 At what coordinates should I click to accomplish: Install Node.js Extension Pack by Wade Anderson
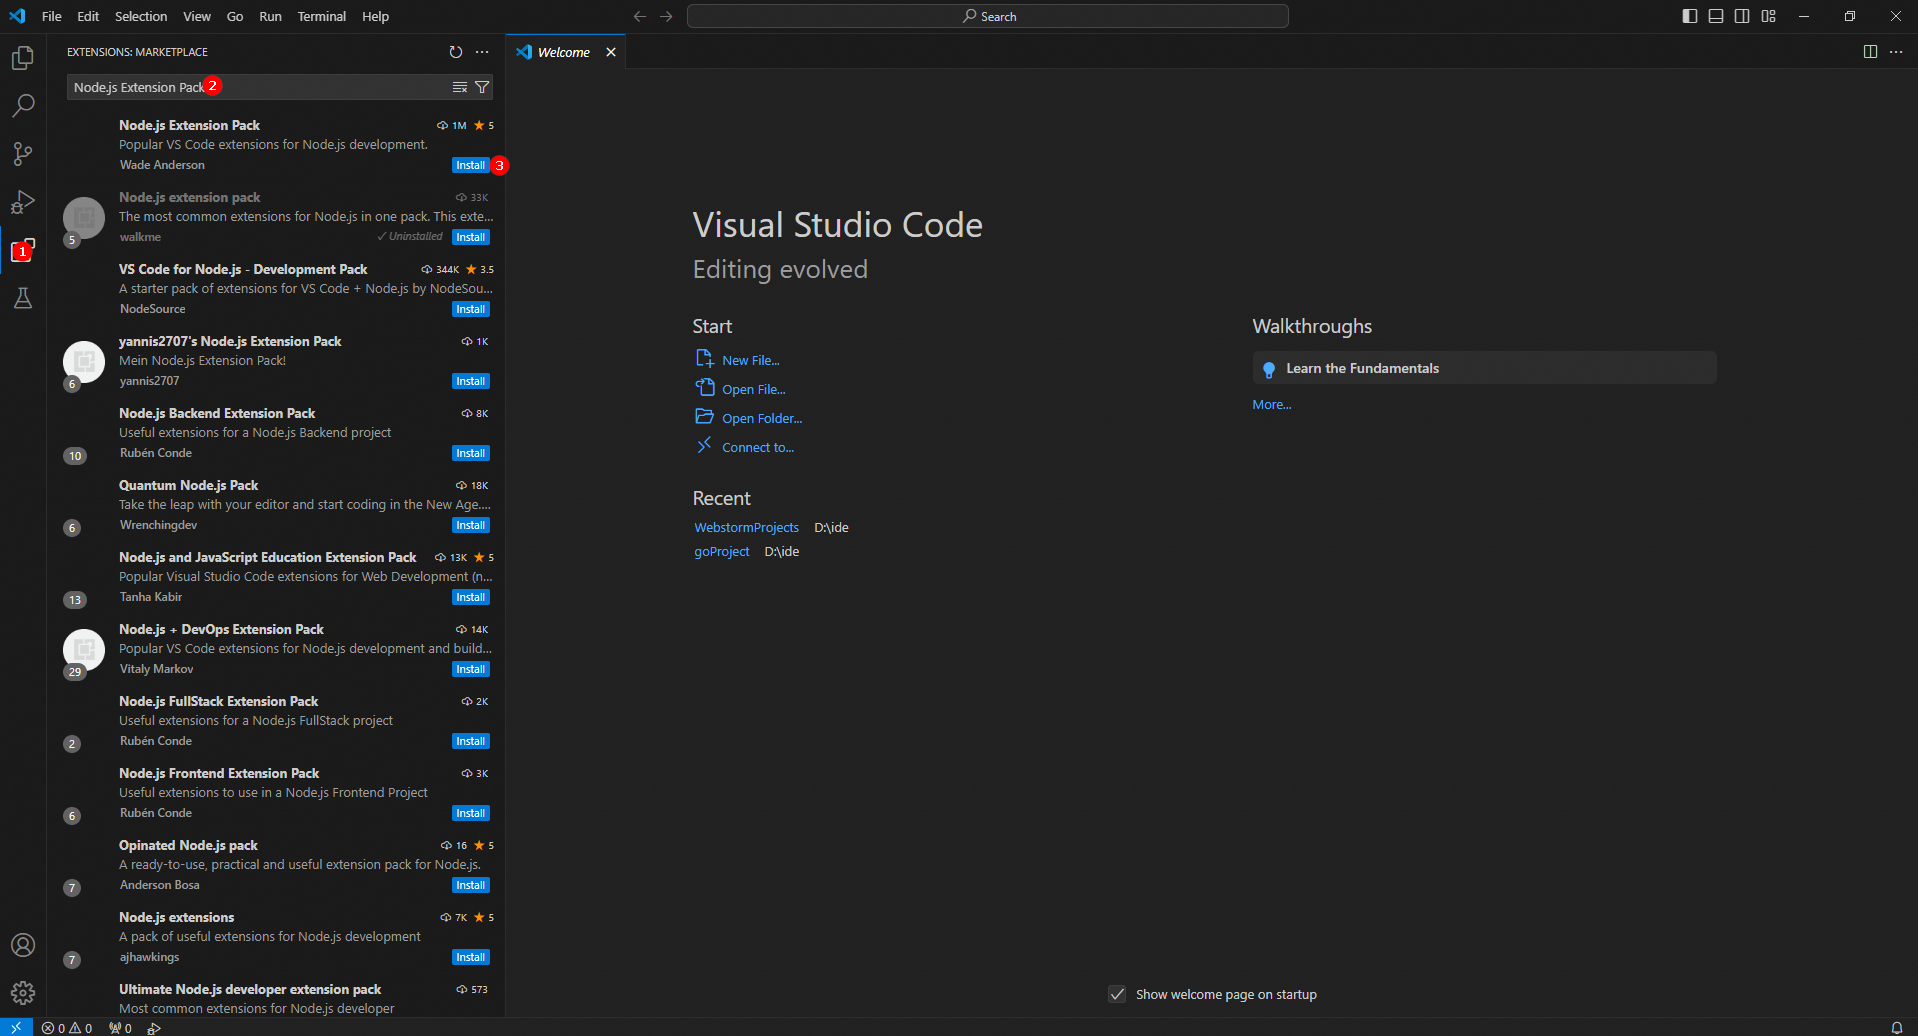(x=470, y=165)
